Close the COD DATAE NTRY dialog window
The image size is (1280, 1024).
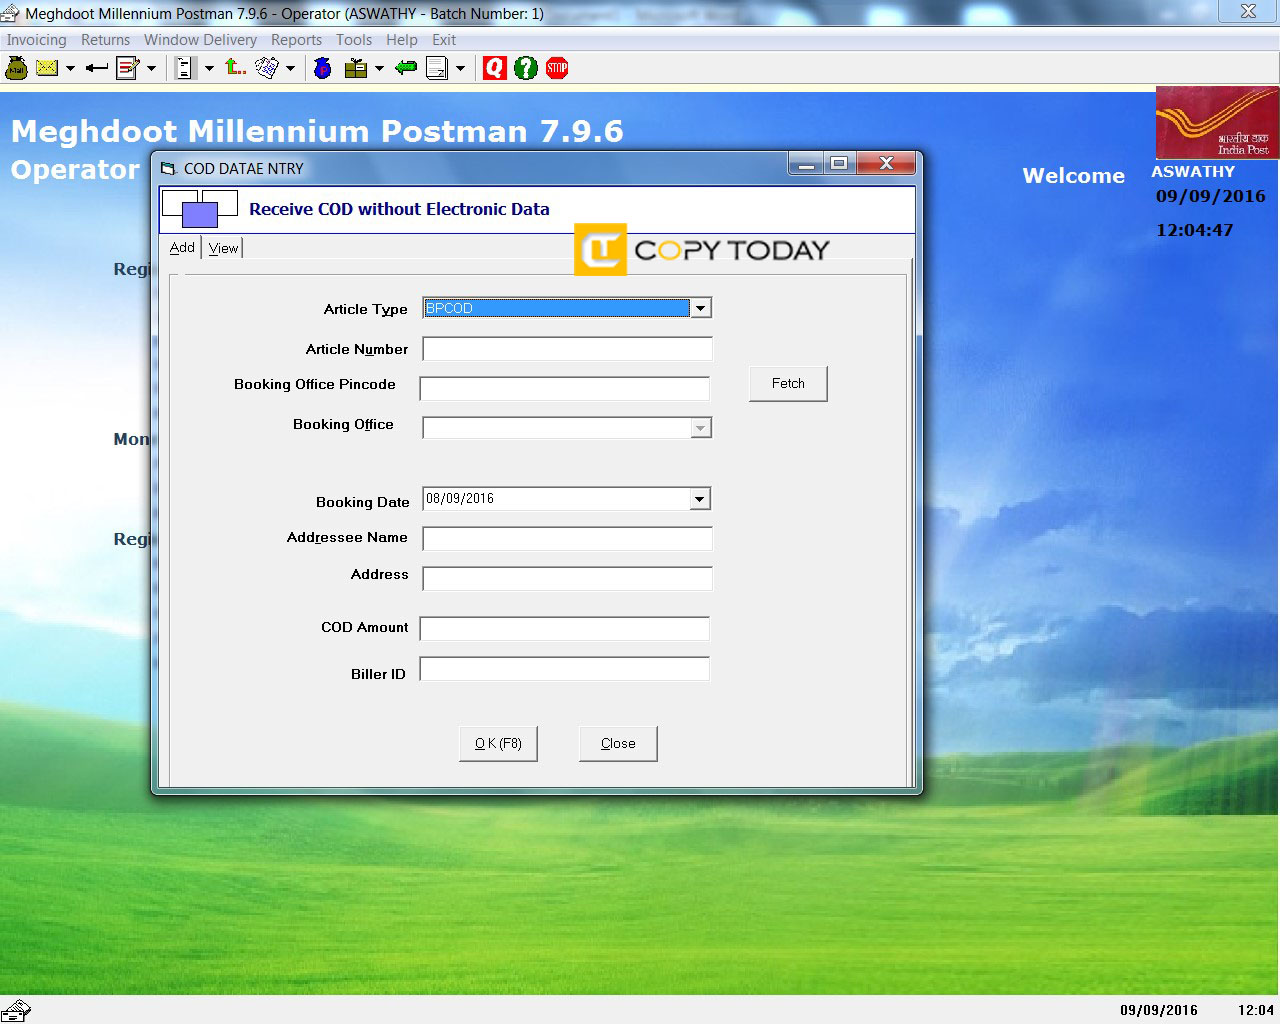point(886,164)
